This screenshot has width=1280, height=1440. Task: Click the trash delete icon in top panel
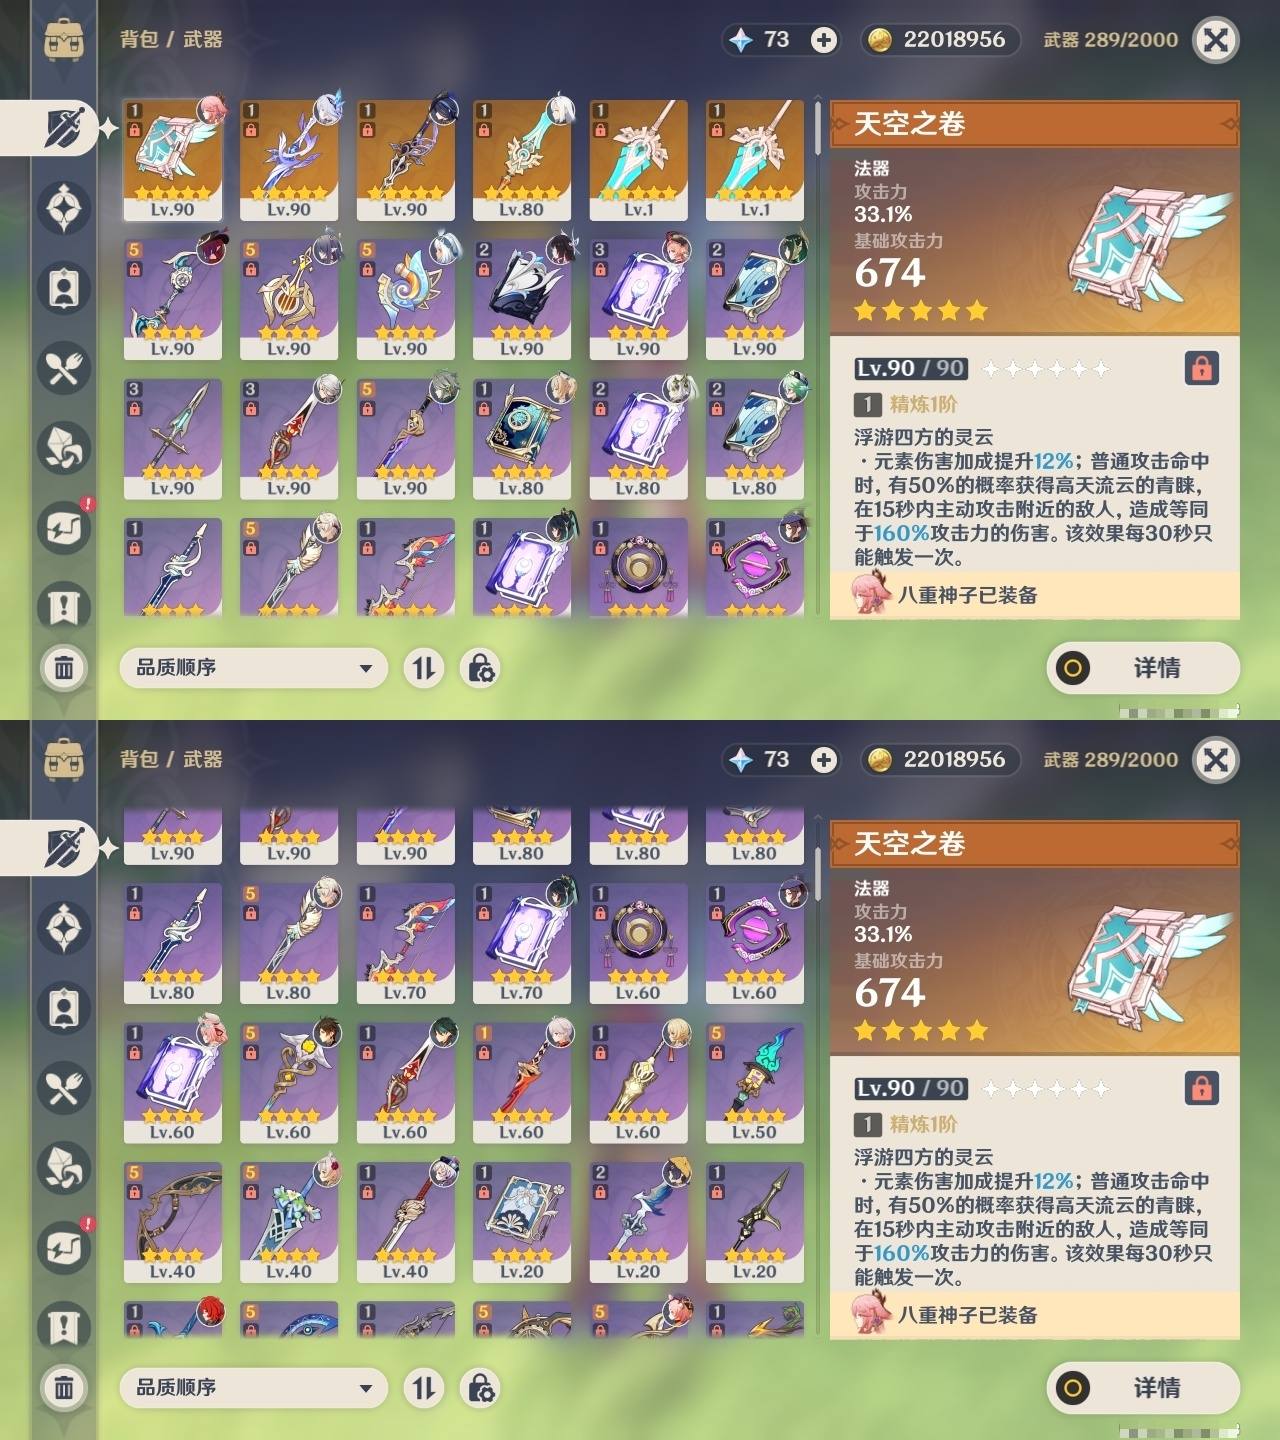64,667
